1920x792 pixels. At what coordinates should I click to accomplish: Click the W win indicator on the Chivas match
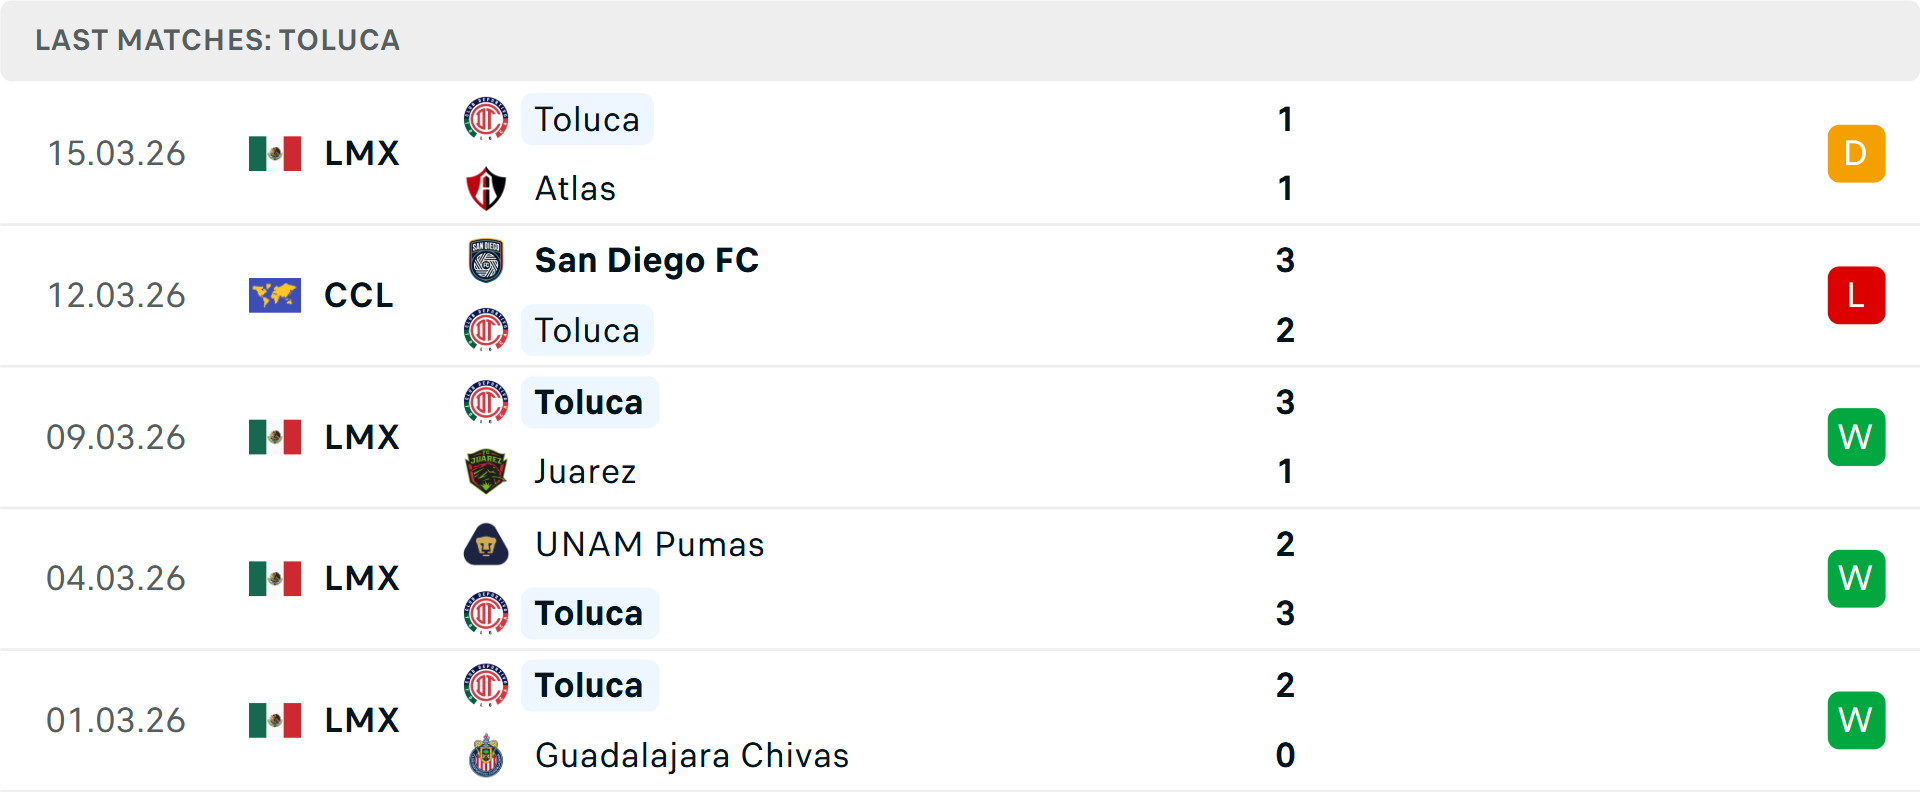click(x=1856, y=719)
